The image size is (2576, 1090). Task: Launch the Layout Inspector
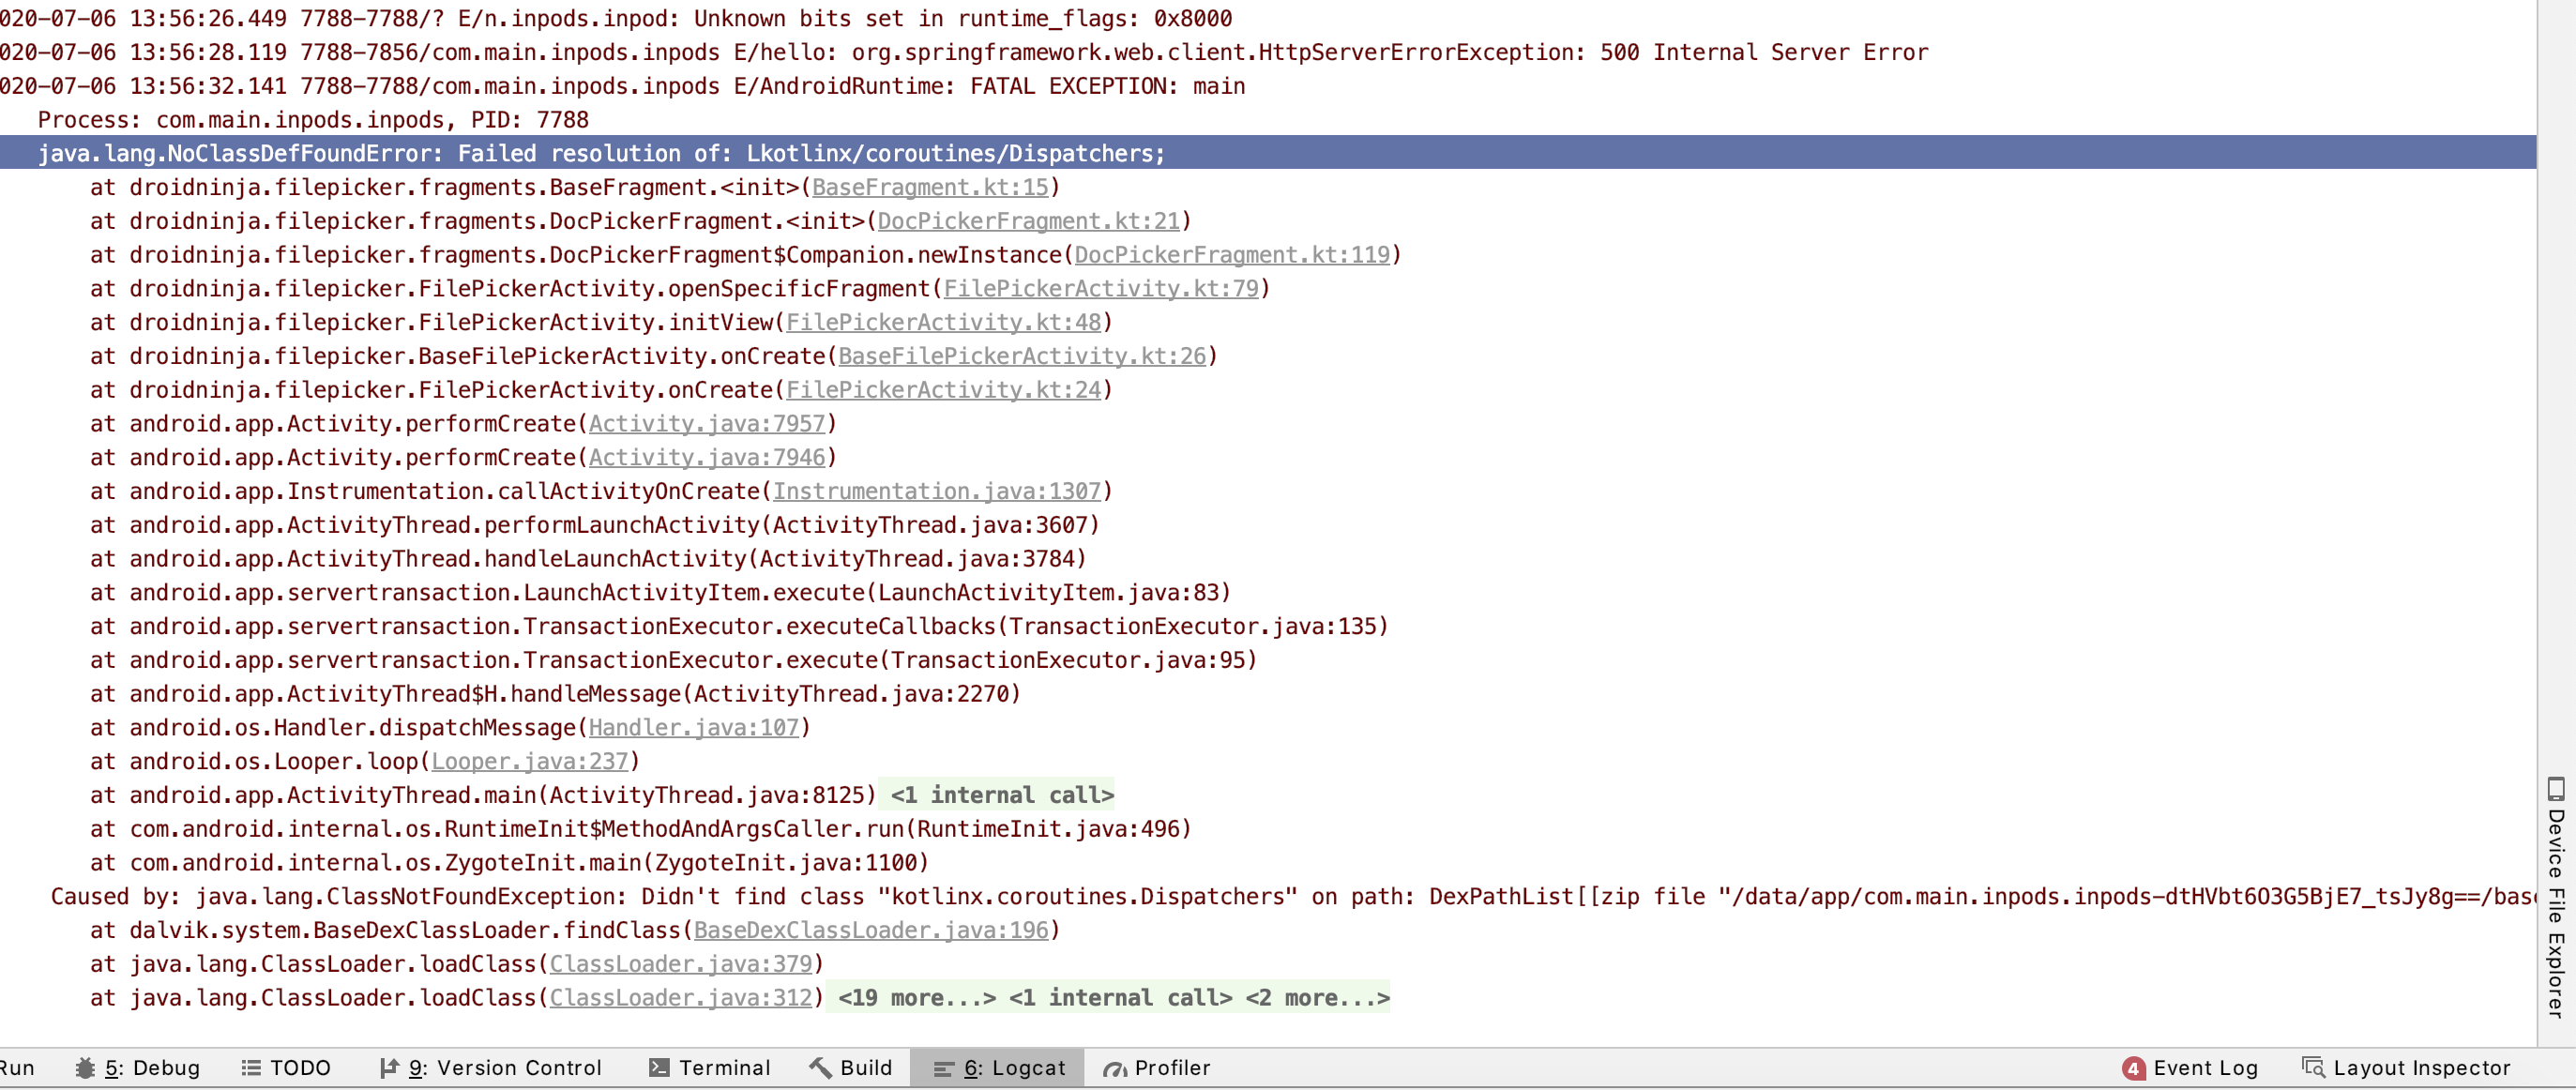click(x=2404, y=1067)
